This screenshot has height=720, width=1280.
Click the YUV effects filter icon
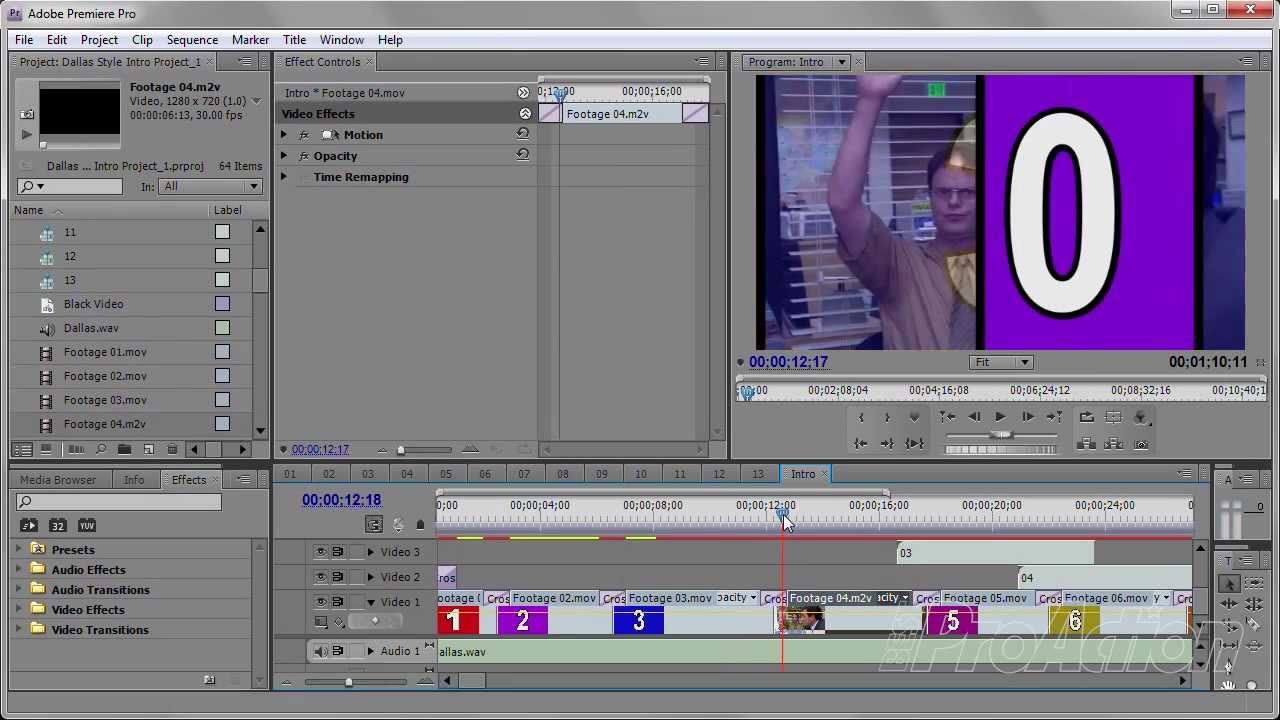click(87, 526)
